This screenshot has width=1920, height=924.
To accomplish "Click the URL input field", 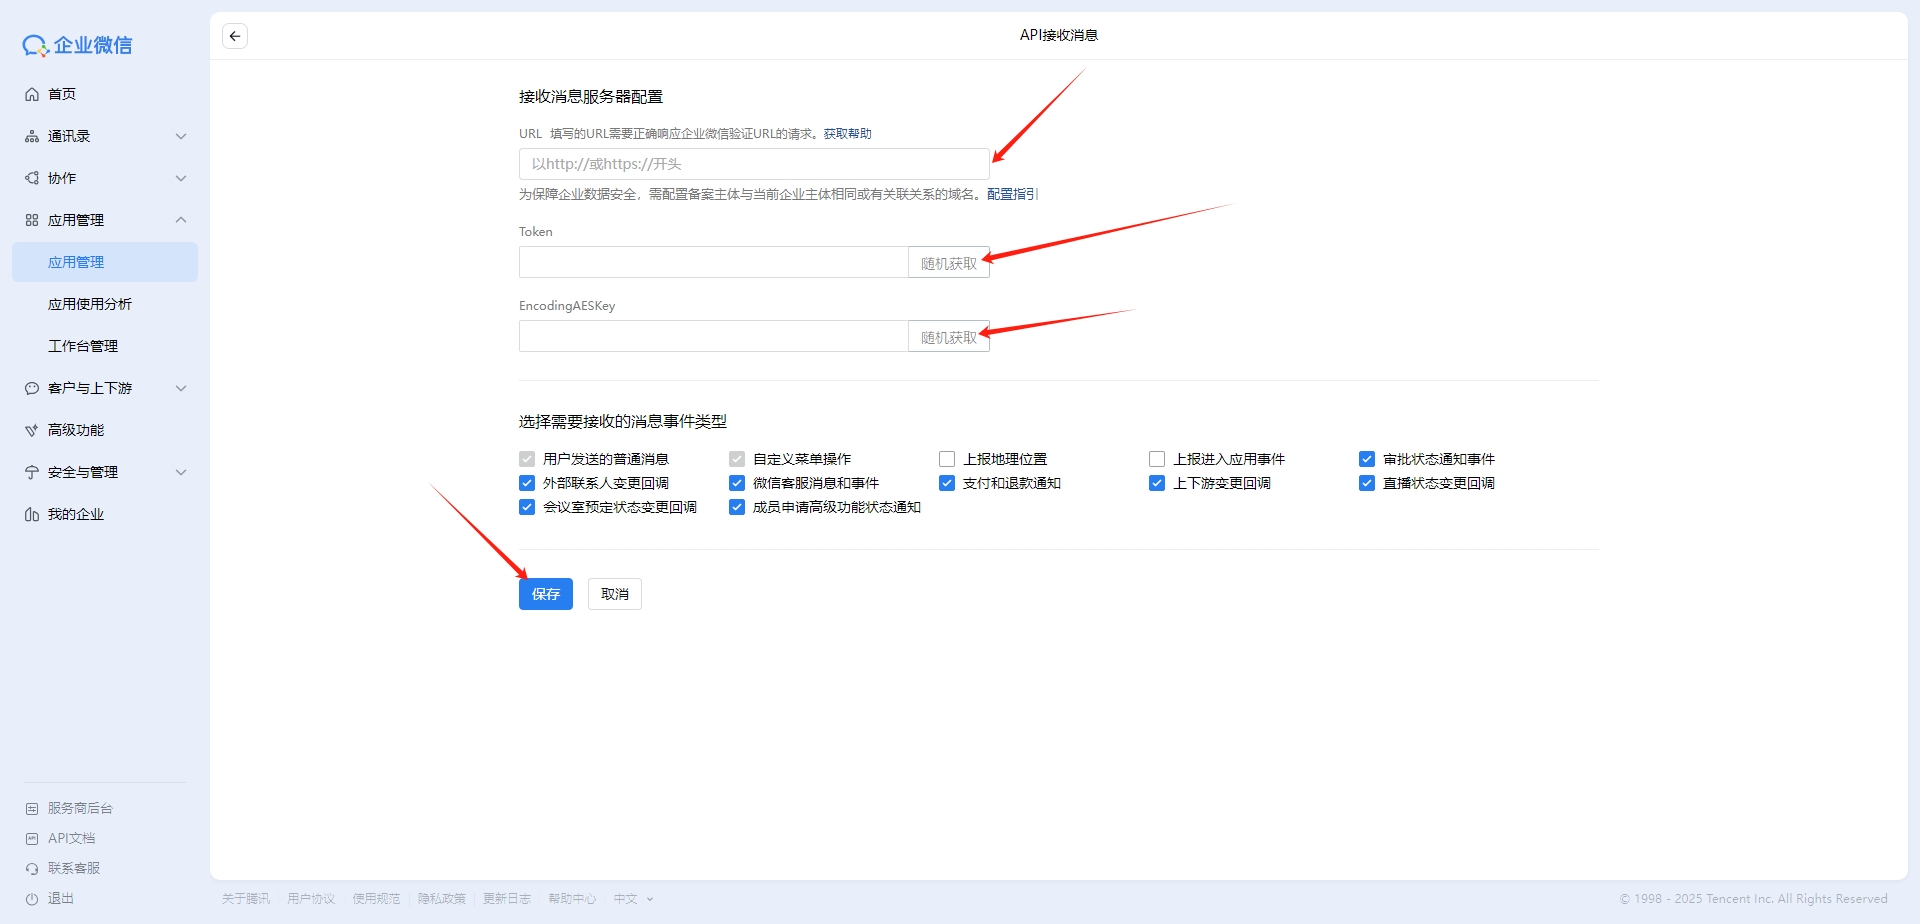I will click(x=753, y=164).
